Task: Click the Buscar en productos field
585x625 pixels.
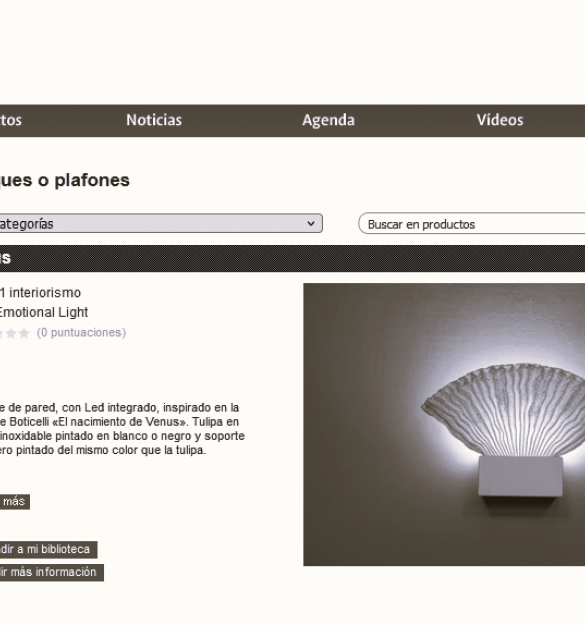Action: [x=471, y=224]
